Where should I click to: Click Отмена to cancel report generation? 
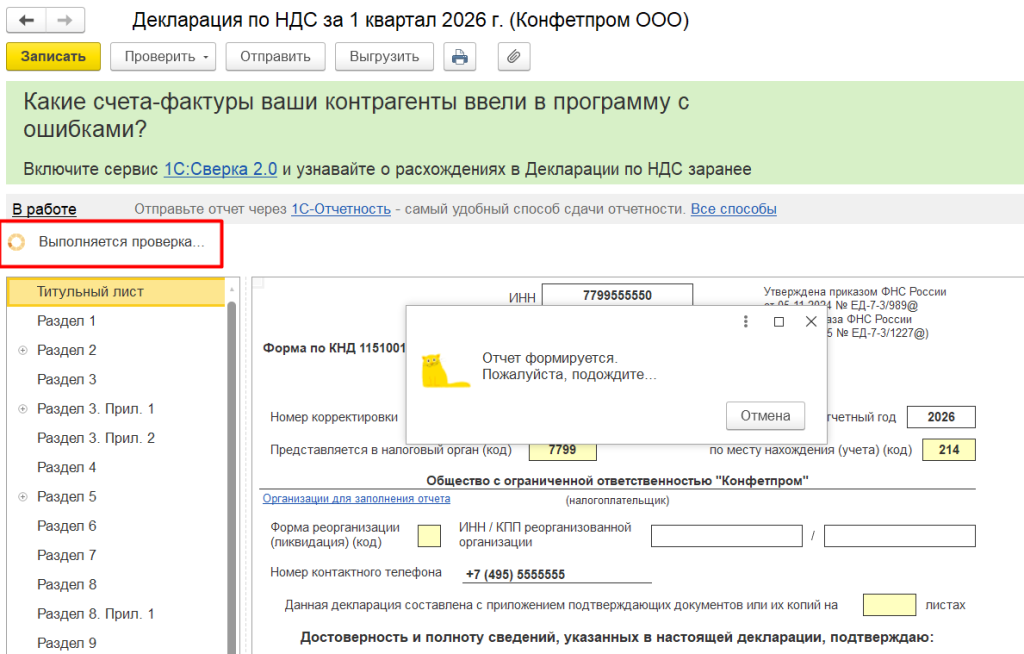pos(765,416)
